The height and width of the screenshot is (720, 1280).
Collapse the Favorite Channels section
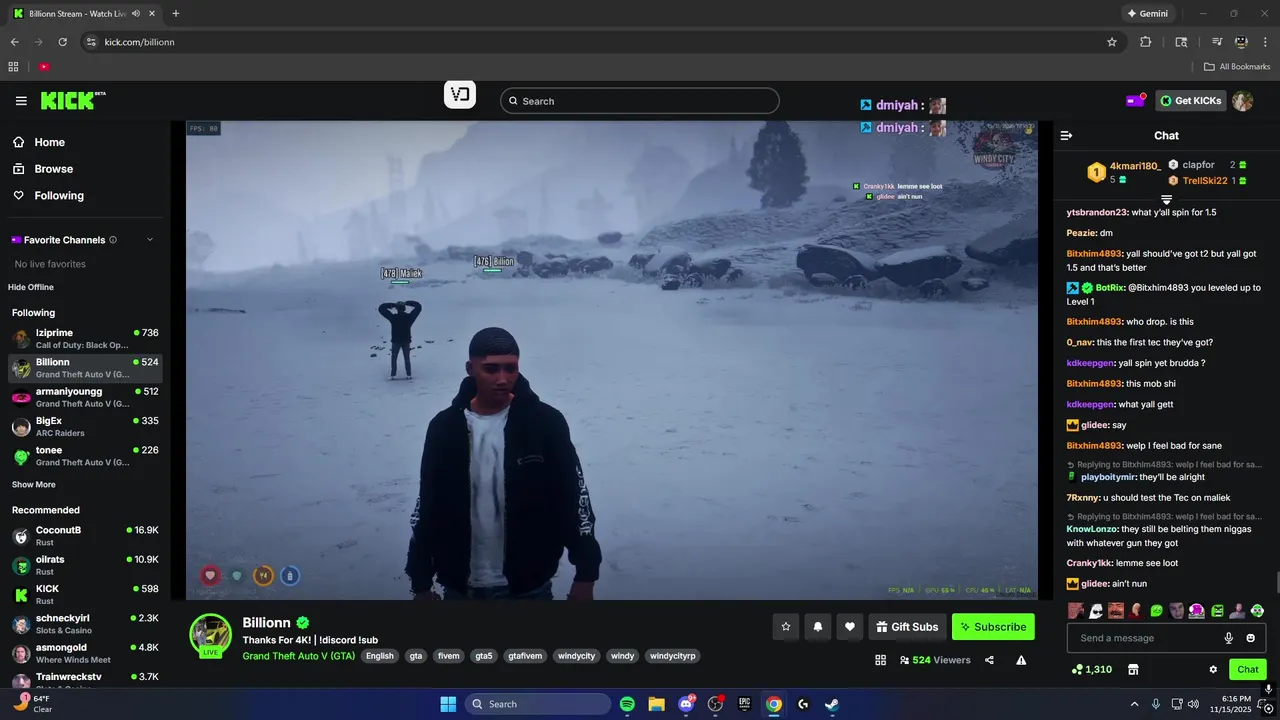(x=150, y=240)
